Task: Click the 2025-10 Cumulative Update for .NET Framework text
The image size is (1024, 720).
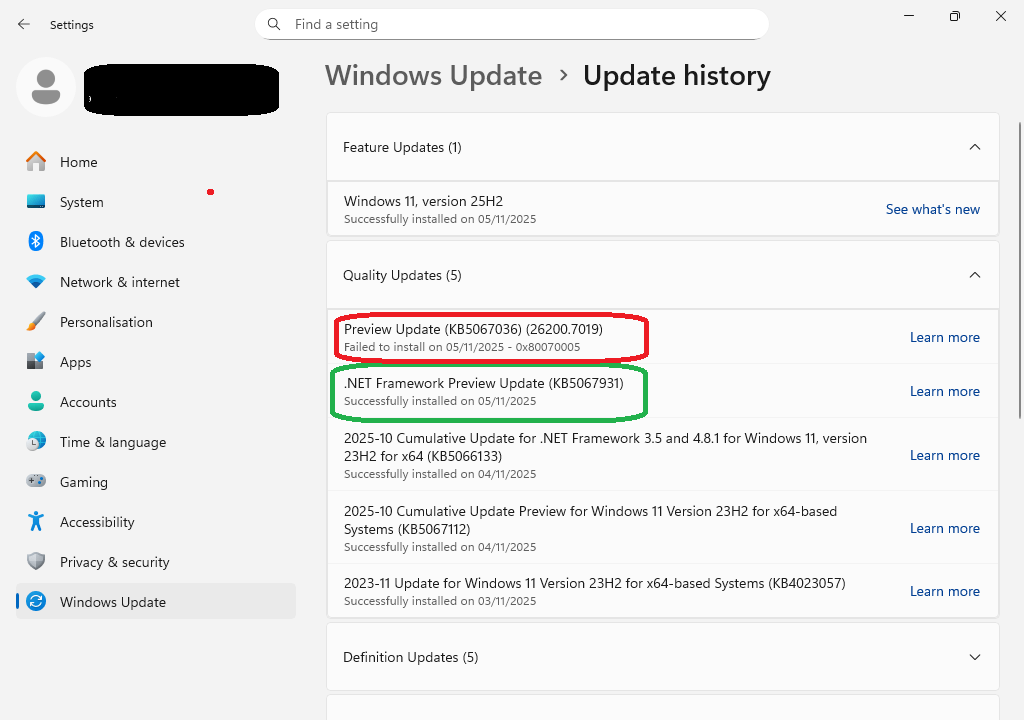Action: 605,447
